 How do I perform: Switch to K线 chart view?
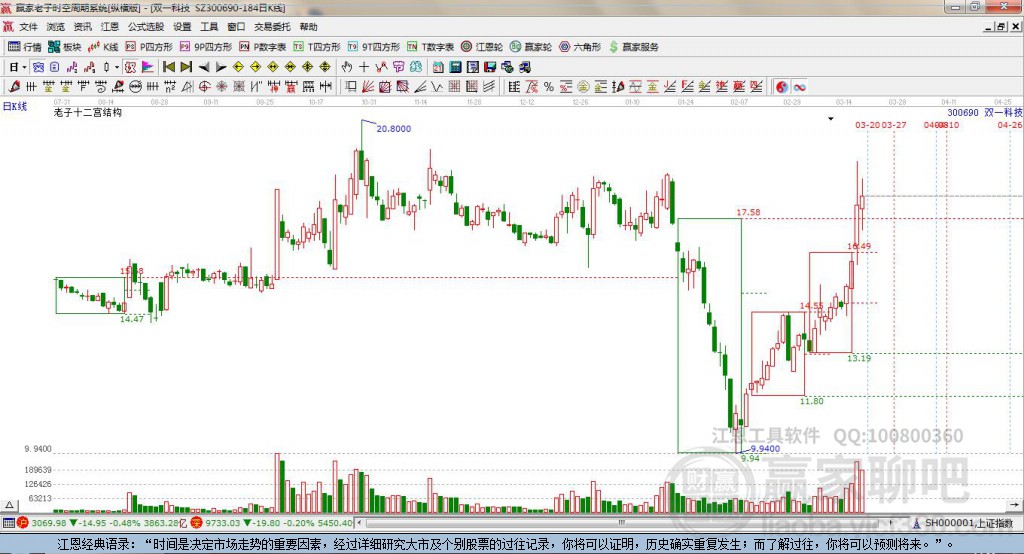[x=103, y=47]
